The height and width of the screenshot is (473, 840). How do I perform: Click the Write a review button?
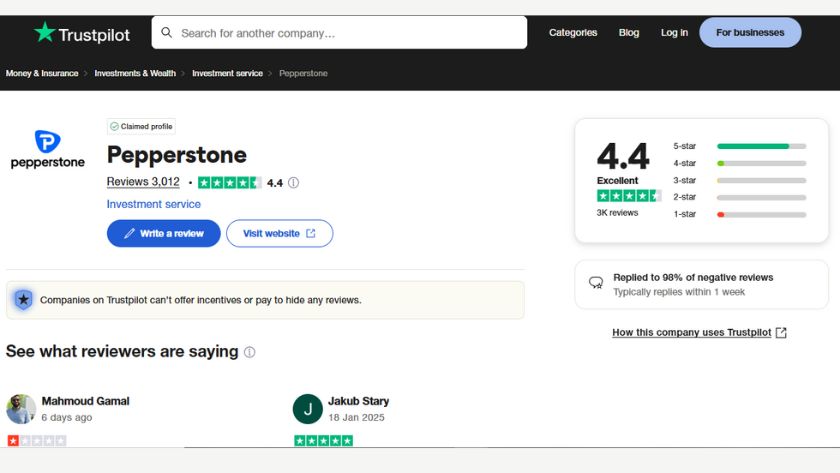point(163,234)
